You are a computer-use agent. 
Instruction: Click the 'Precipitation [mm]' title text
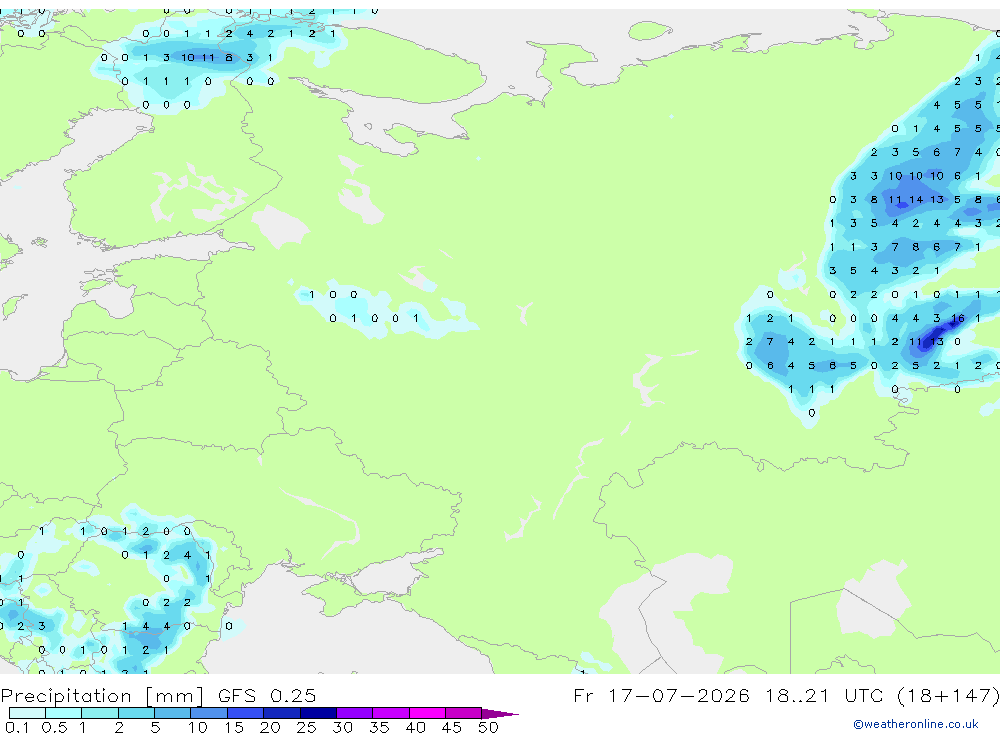(103, 696)
